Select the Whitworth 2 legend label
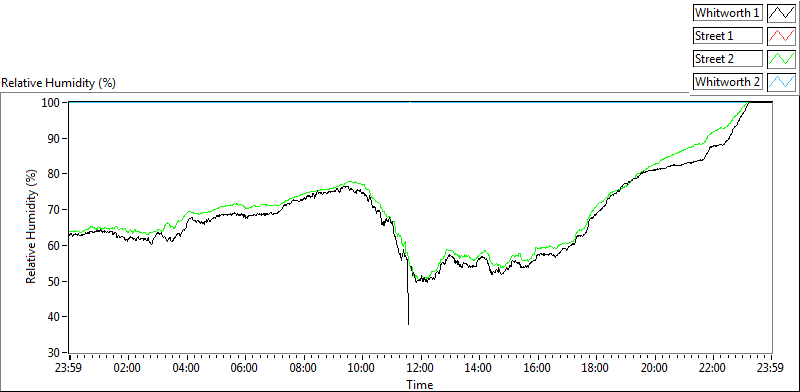The image size is (800, 392). coord(728,82)
